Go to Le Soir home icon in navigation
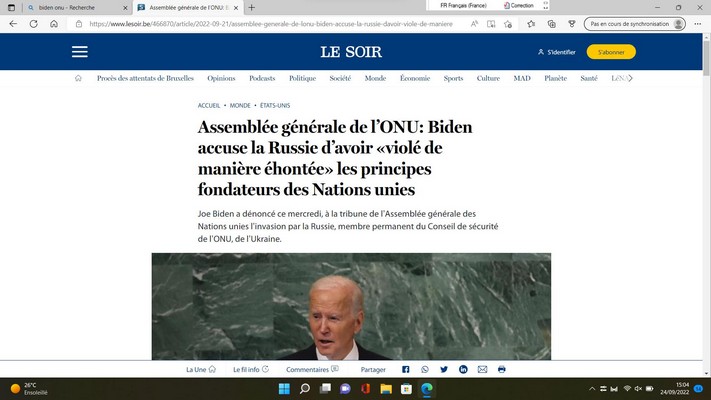The height and width of the screenshot is (400, 711). tap(78, 78)
